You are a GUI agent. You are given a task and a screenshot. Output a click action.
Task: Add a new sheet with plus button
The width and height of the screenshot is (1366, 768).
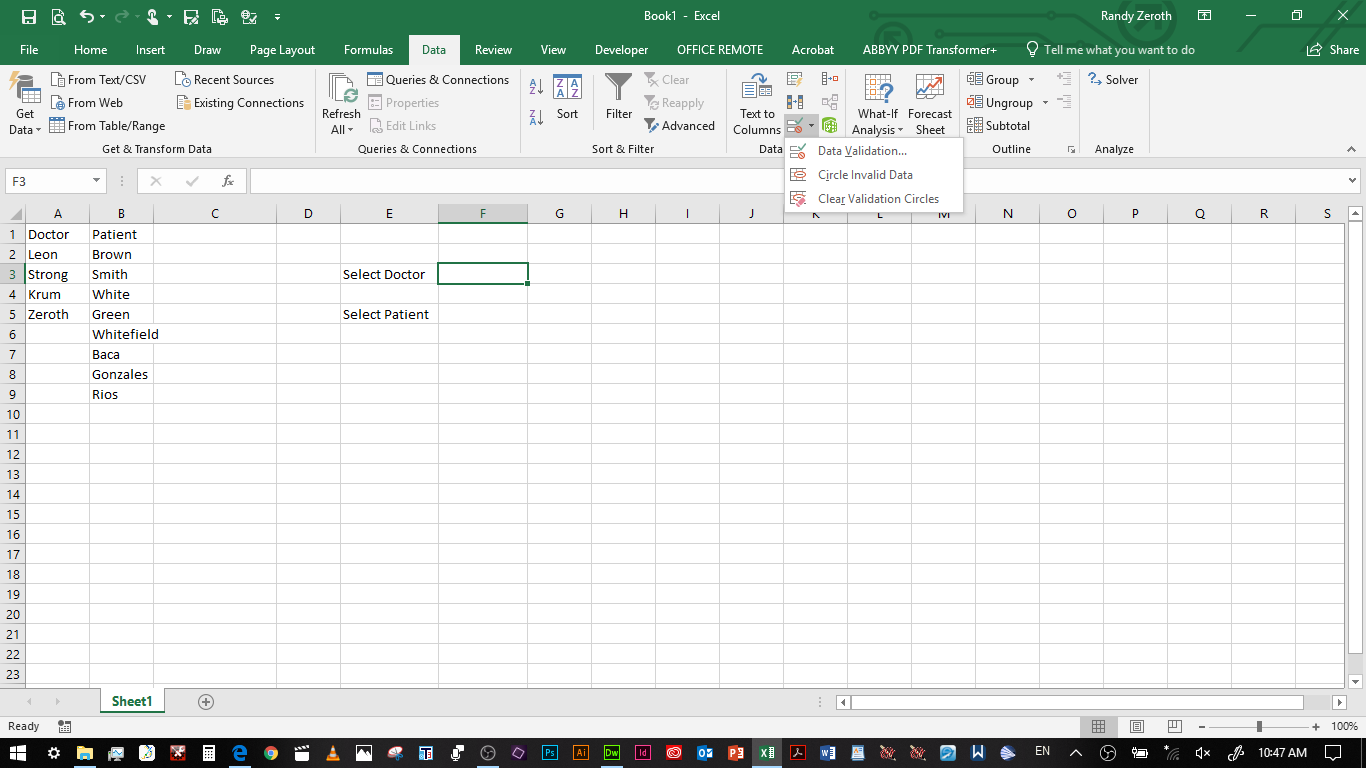tap(206, 702)
